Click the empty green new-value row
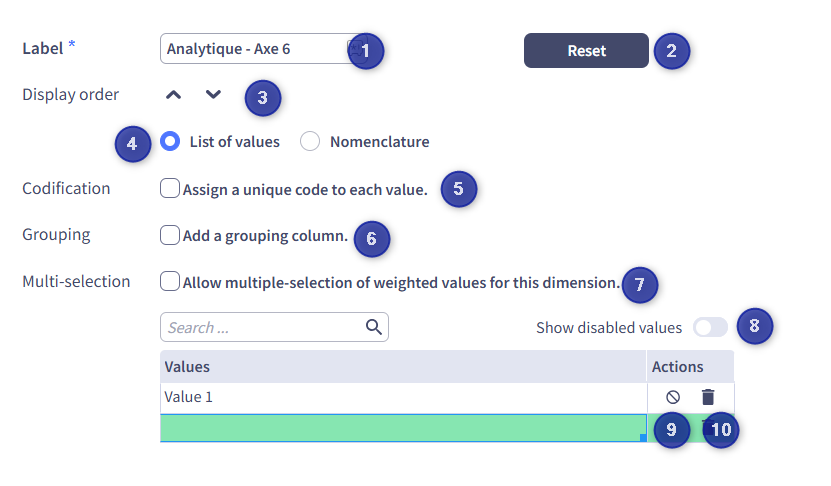 tap(400, 428)
